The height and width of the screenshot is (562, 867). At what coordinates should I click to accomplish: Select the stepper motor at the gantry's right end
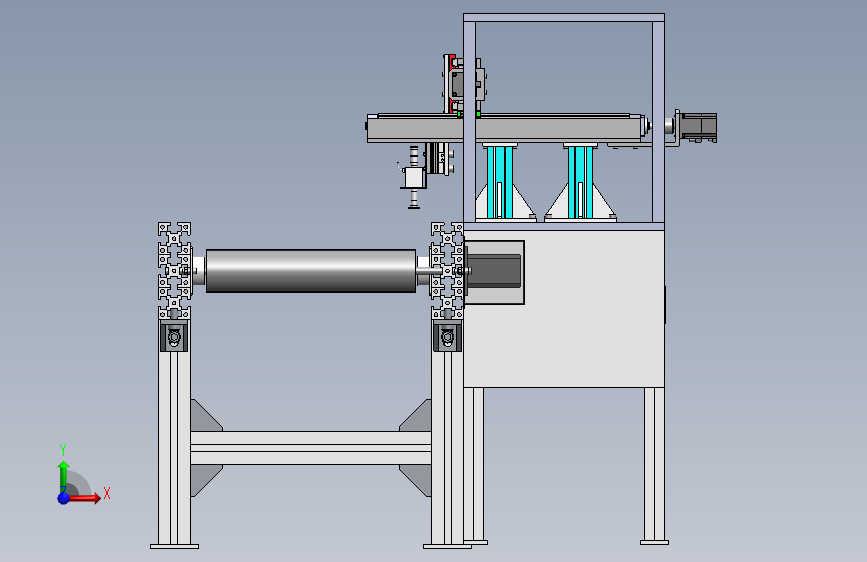[x=697, y=127]
